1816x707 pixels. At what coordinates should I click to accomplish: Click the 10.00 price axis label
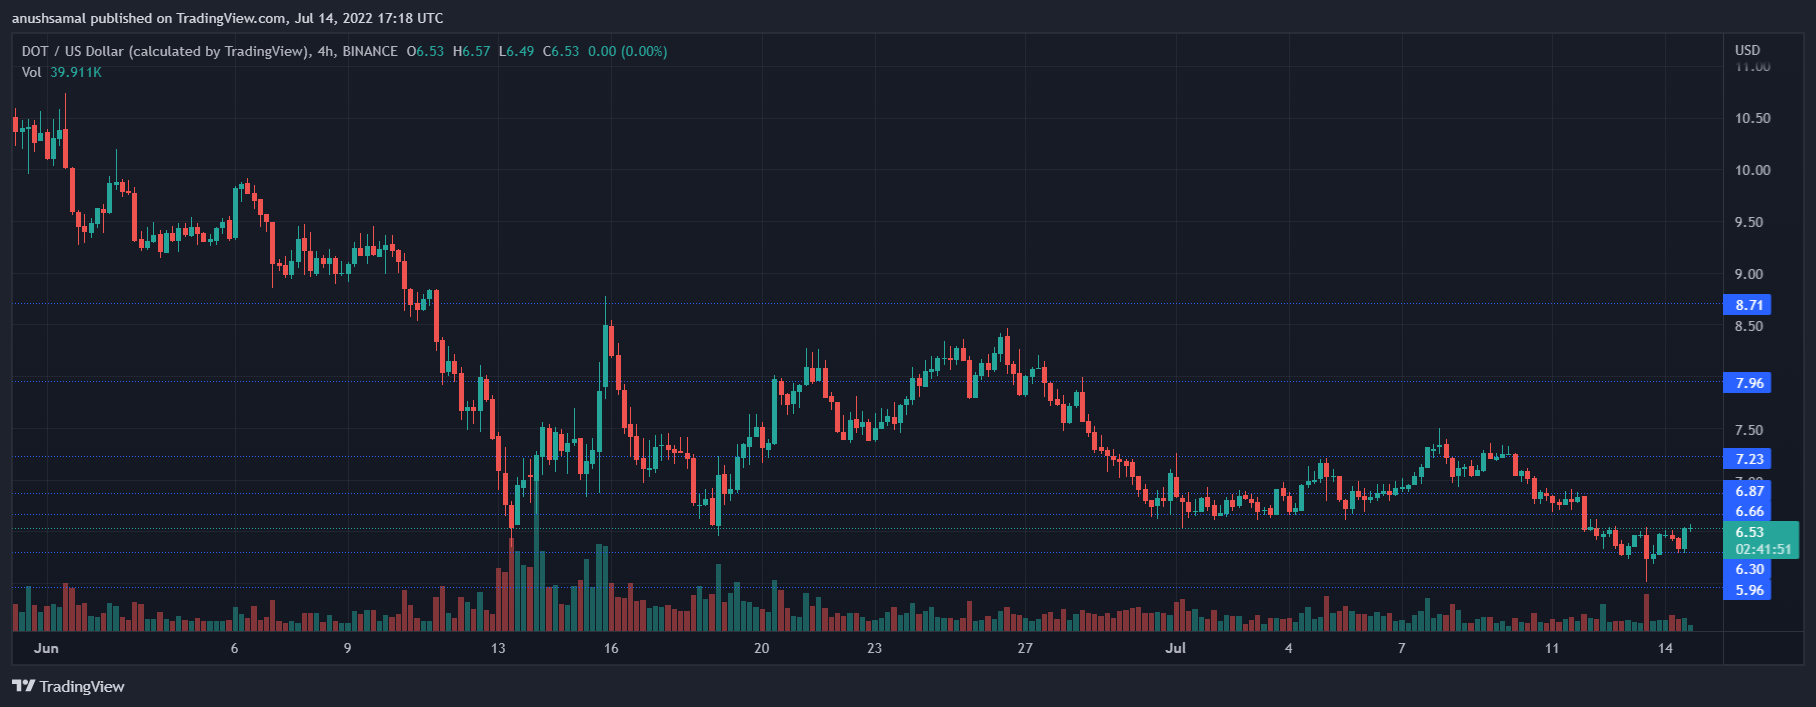tap(1752, 170)
